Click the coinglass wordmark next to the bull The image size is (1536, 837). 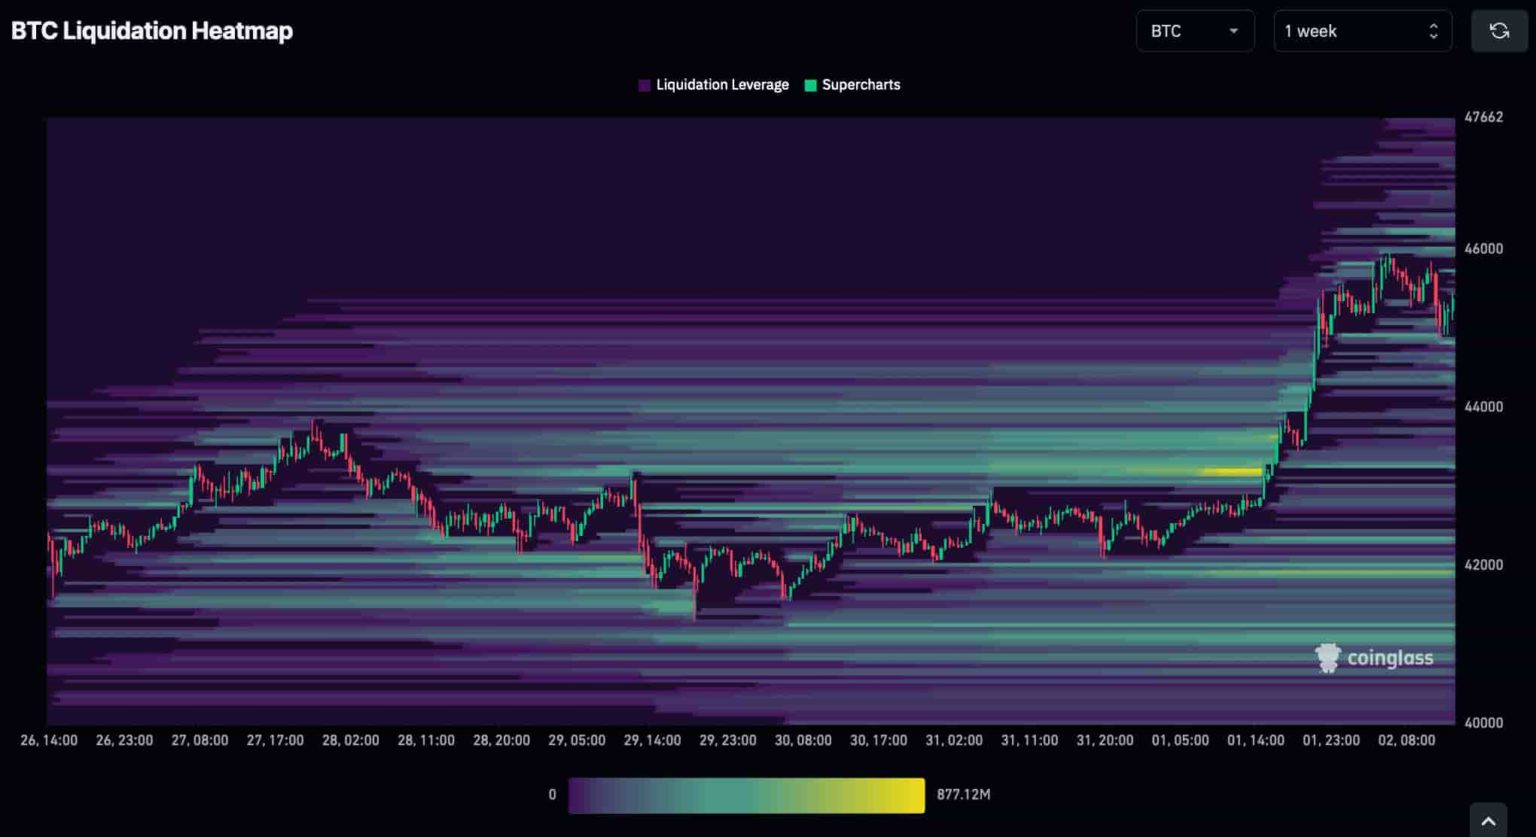pyautogui.click(x=1391, y=658)
